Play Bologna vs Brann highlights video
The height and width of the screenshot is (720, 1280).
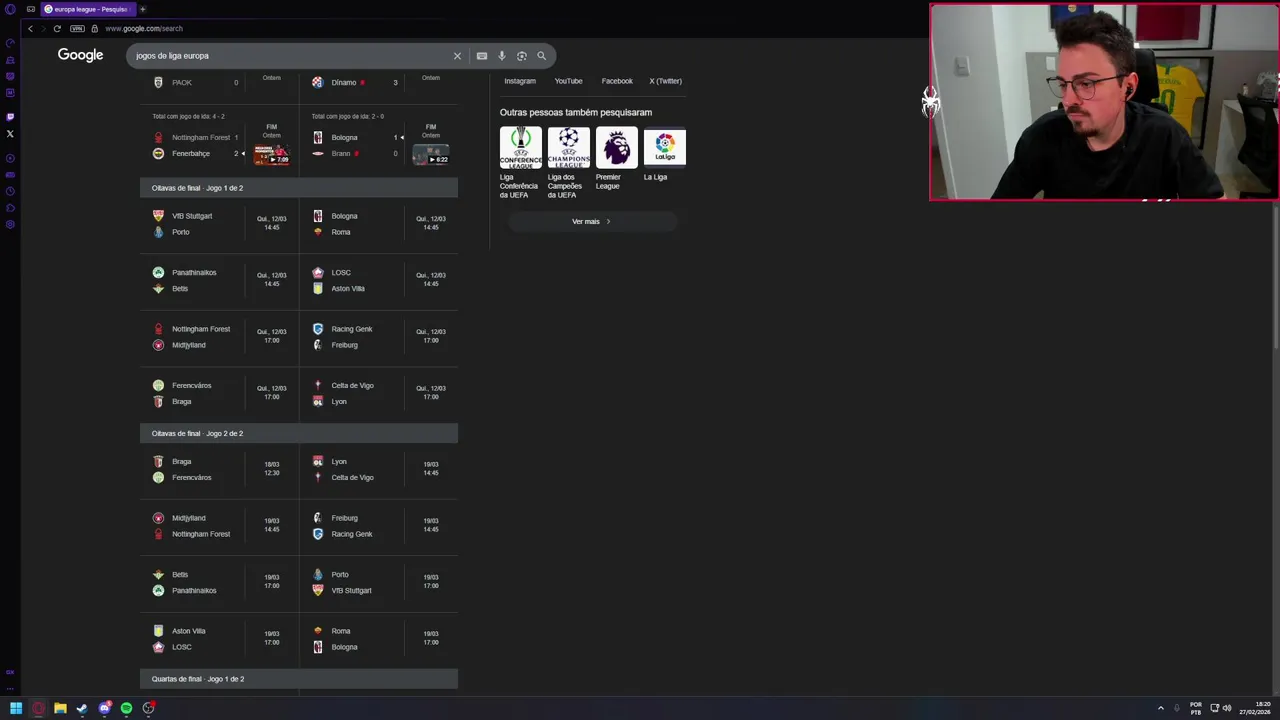430,155
